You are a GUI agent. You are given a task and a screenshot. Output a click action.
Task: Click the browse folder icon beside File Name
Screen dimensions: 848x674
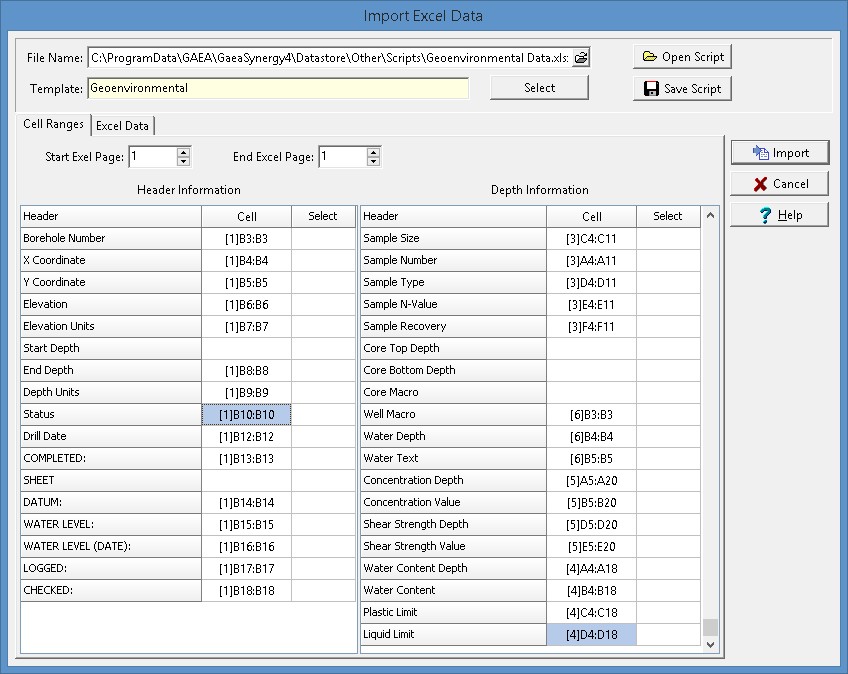pos(580,58)
